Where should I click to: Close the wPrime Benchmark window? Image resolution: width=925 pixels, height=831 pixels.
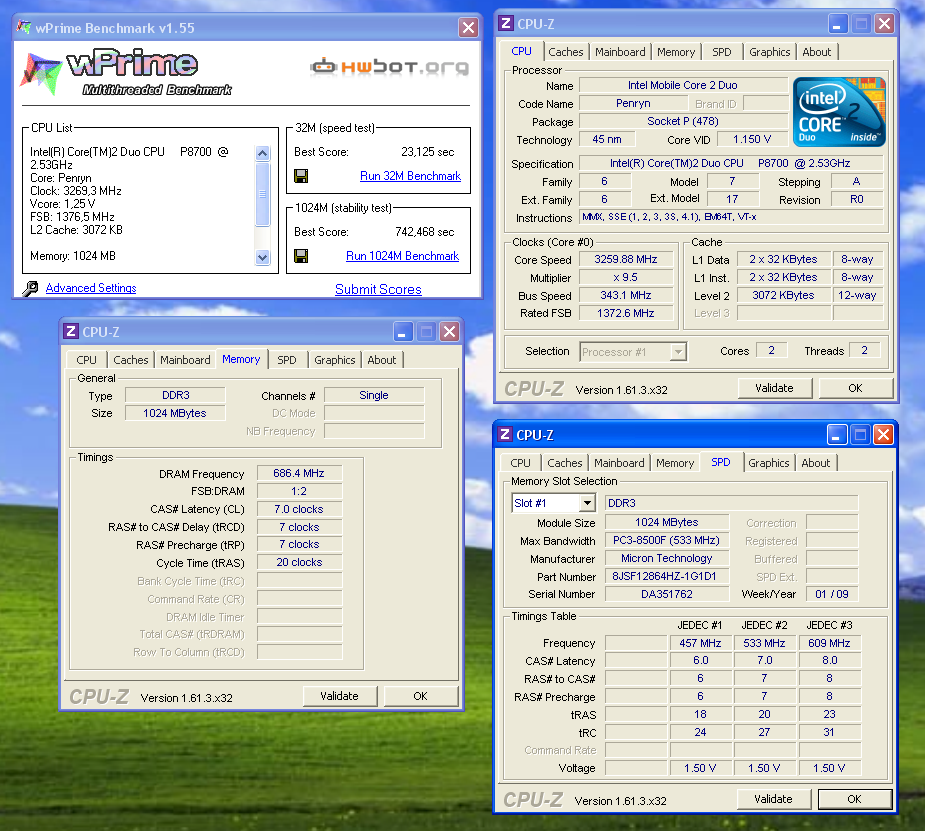tap(468, 27)
